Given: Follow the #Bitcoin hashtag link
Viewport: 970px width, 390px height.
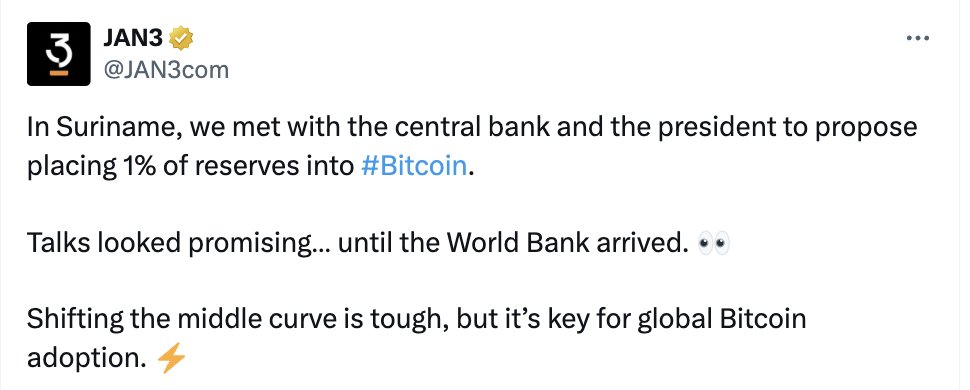Looking at the screenshot, I should (413, 167).
